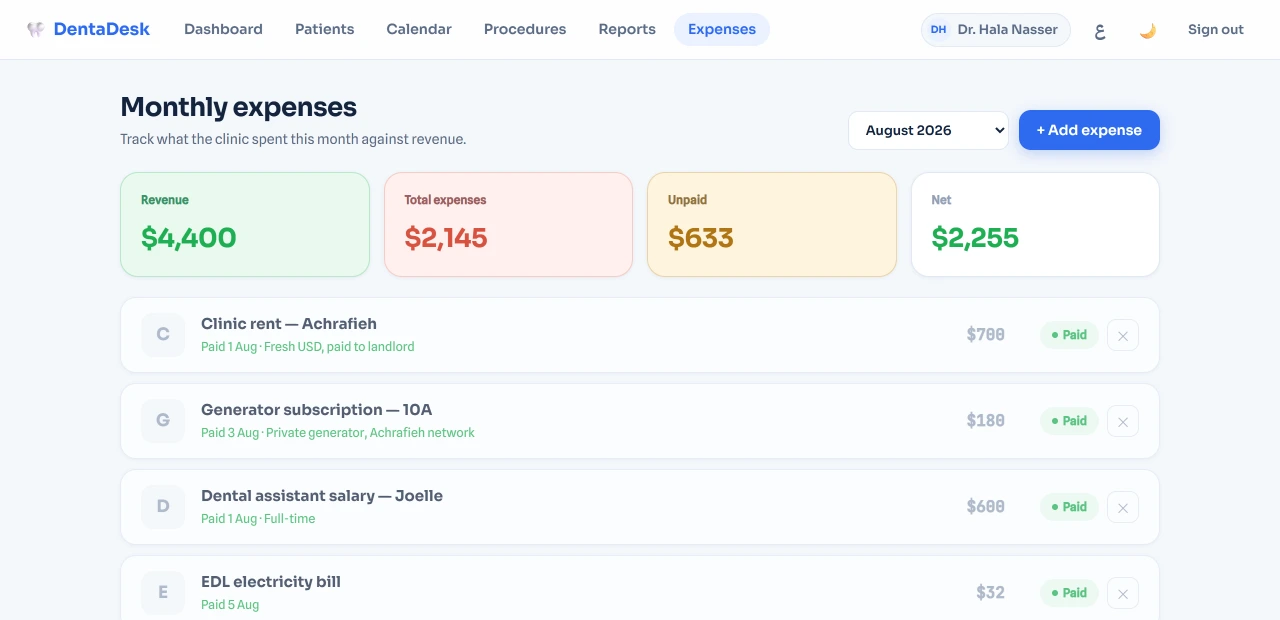The image size is (1280, 620).
Task: Toggle Paid status for Dental assistant salary
Action: pyautogui.click(x=1069, y=507)
